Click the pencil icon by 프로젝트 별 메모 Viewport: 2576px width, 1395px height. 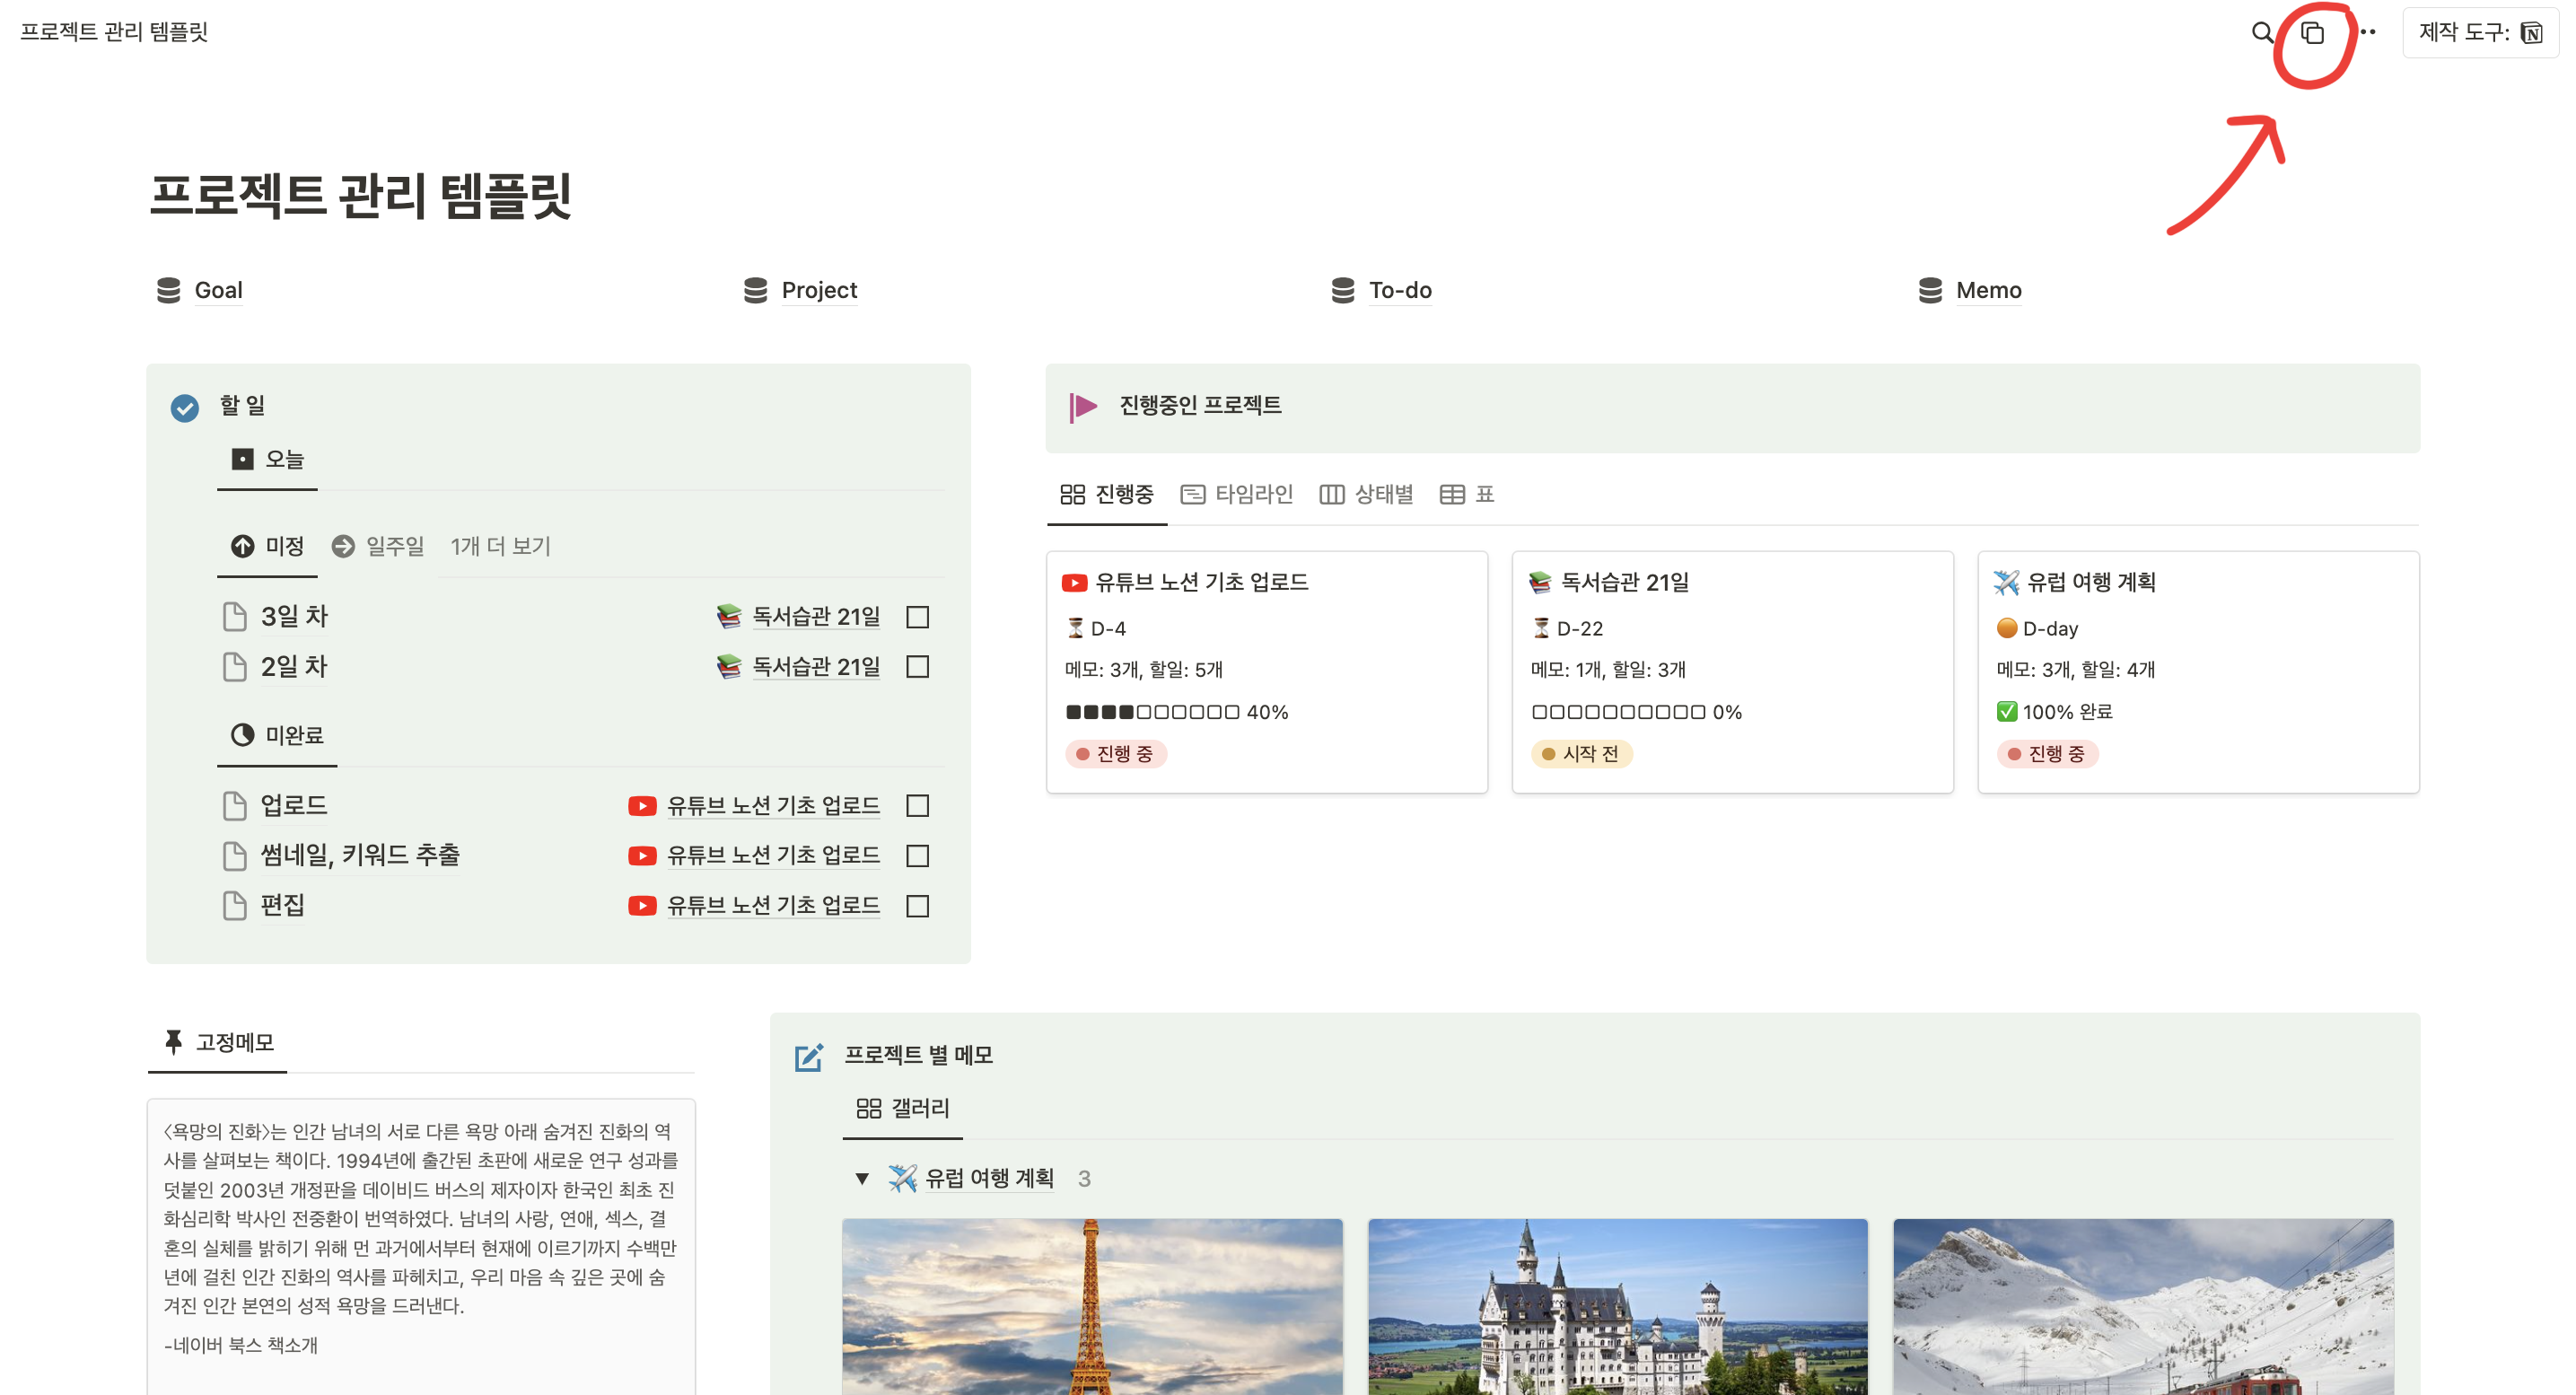pyautogui.click(x=808, y=1057)
